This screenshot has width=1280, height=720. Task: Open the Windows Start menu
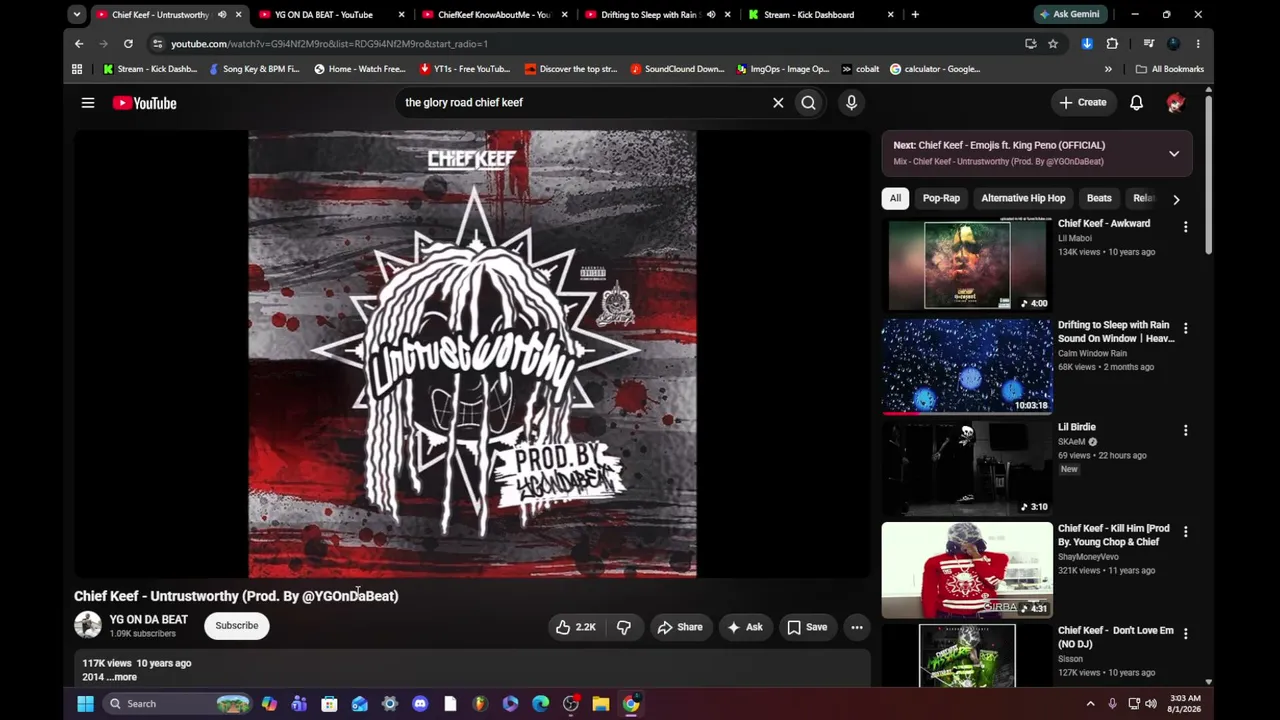(x=85, y=704)
